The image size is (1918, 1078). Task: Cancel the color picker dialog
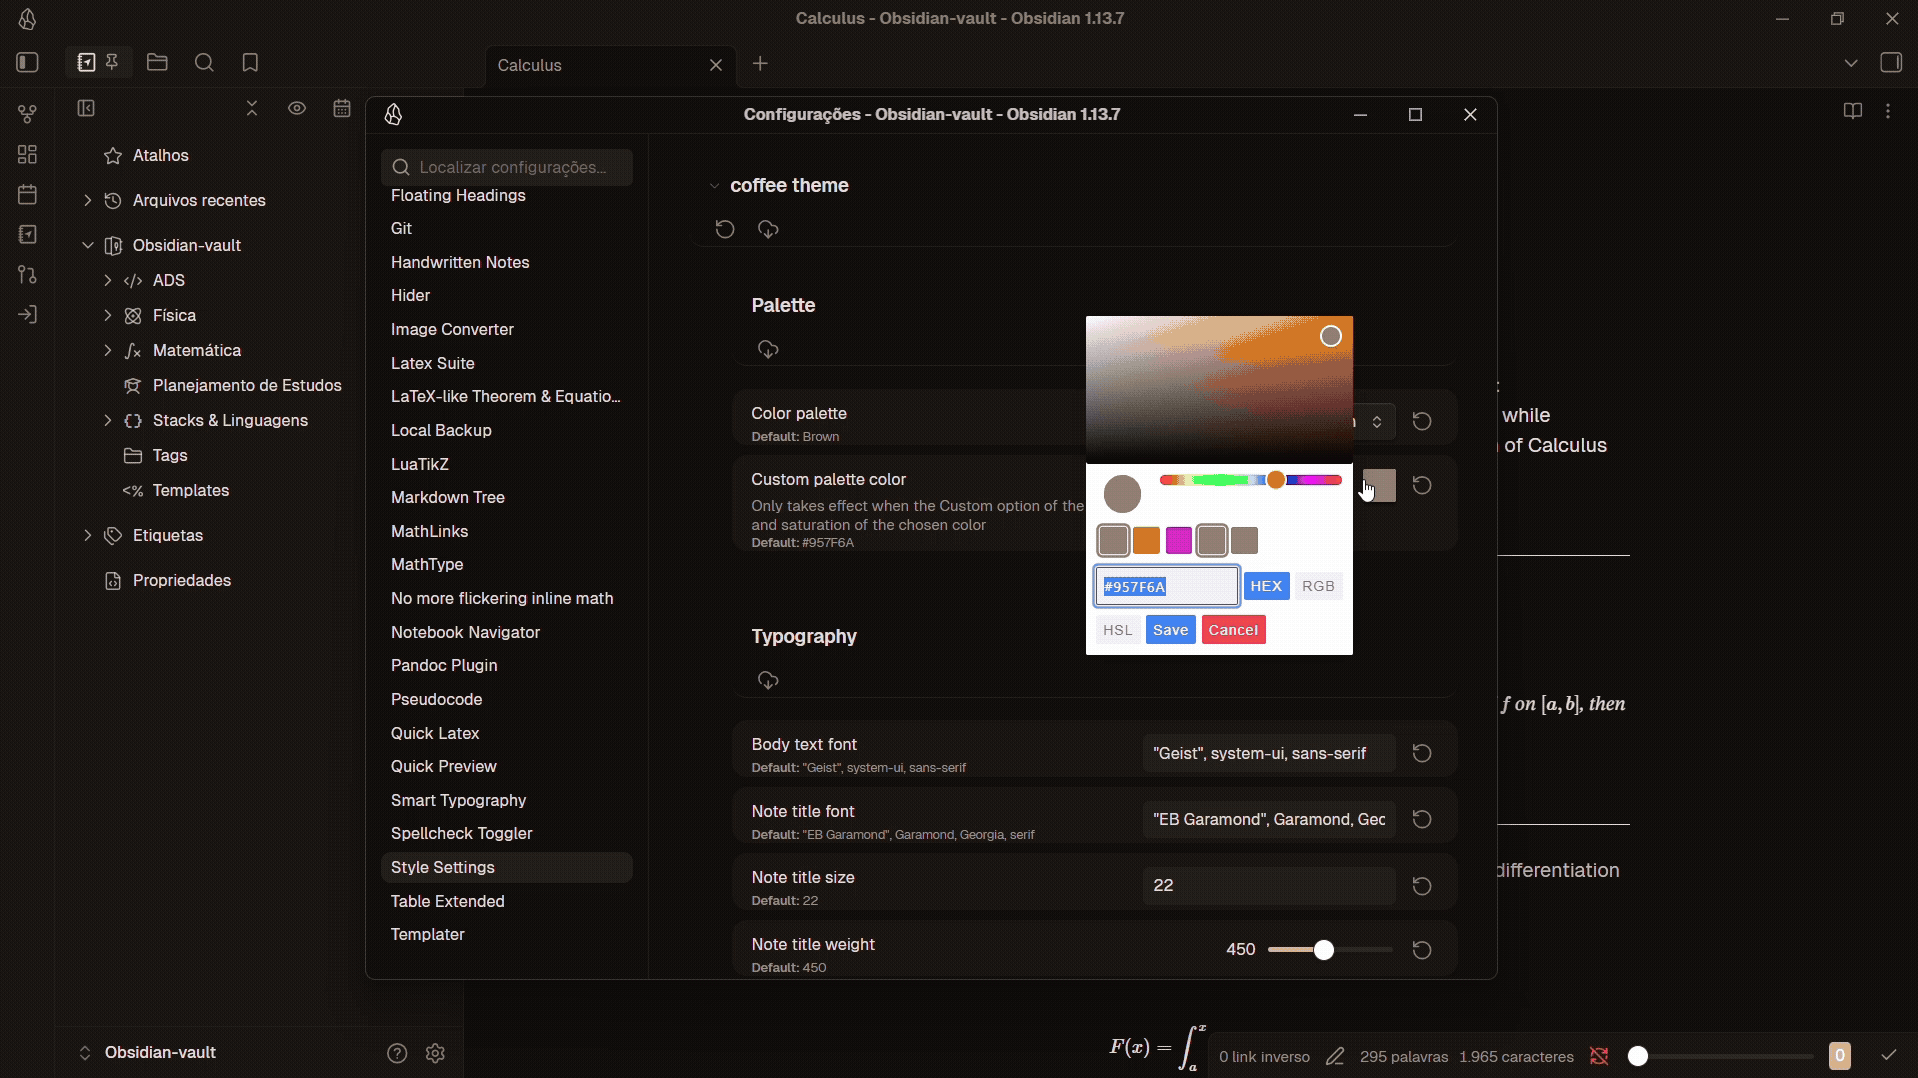click(1233, 630)
